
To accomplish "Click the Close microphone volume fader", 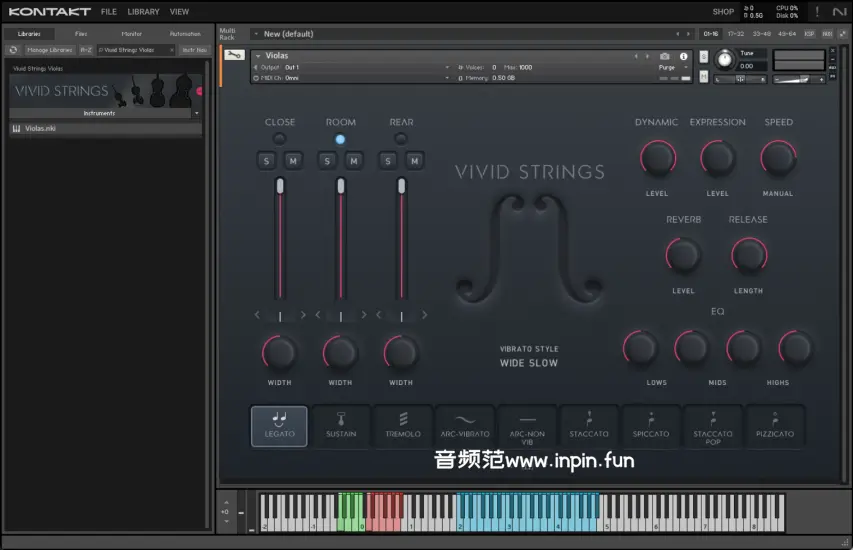I will (x=280, y=186).
